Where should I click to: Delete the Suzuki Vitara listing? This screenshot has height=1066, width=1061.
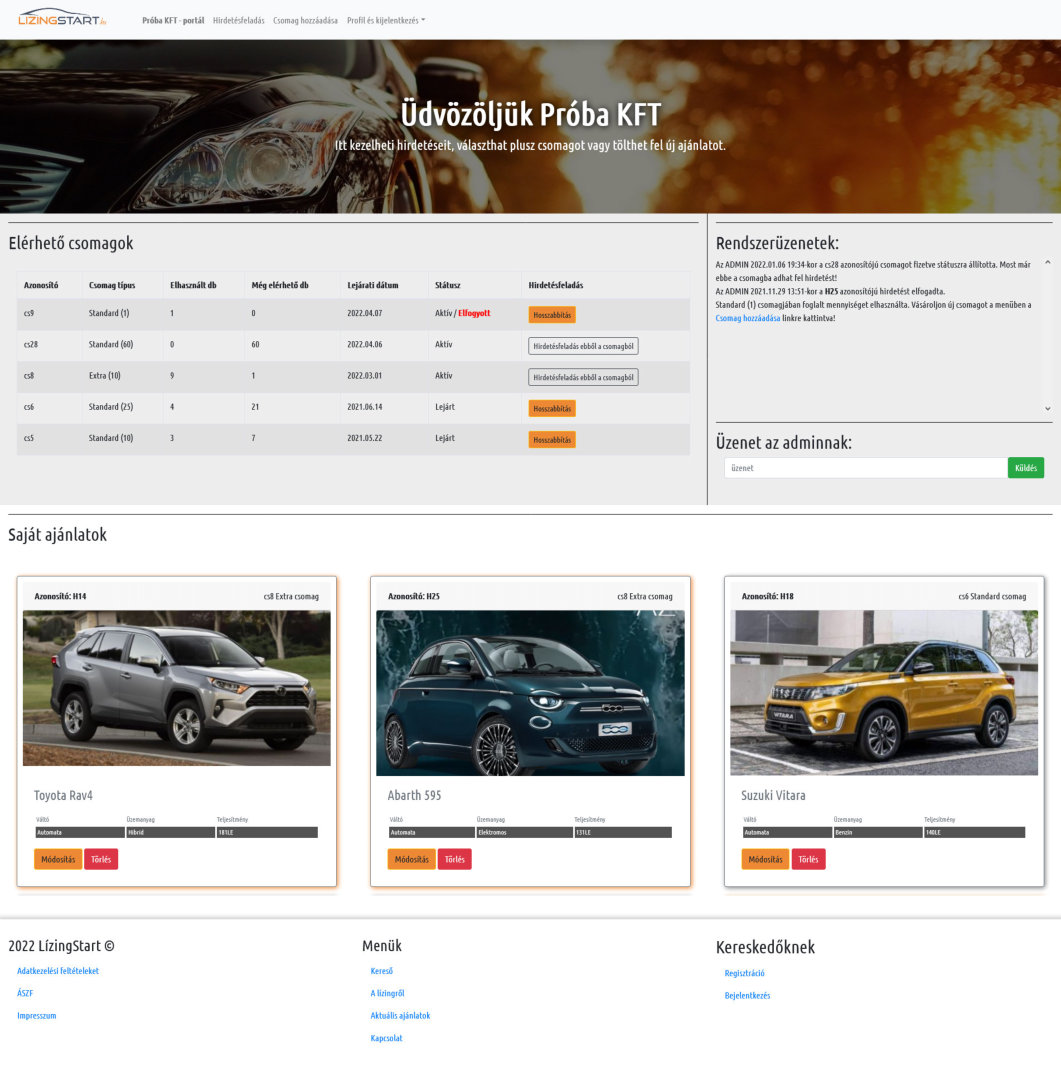click(808, 859)
